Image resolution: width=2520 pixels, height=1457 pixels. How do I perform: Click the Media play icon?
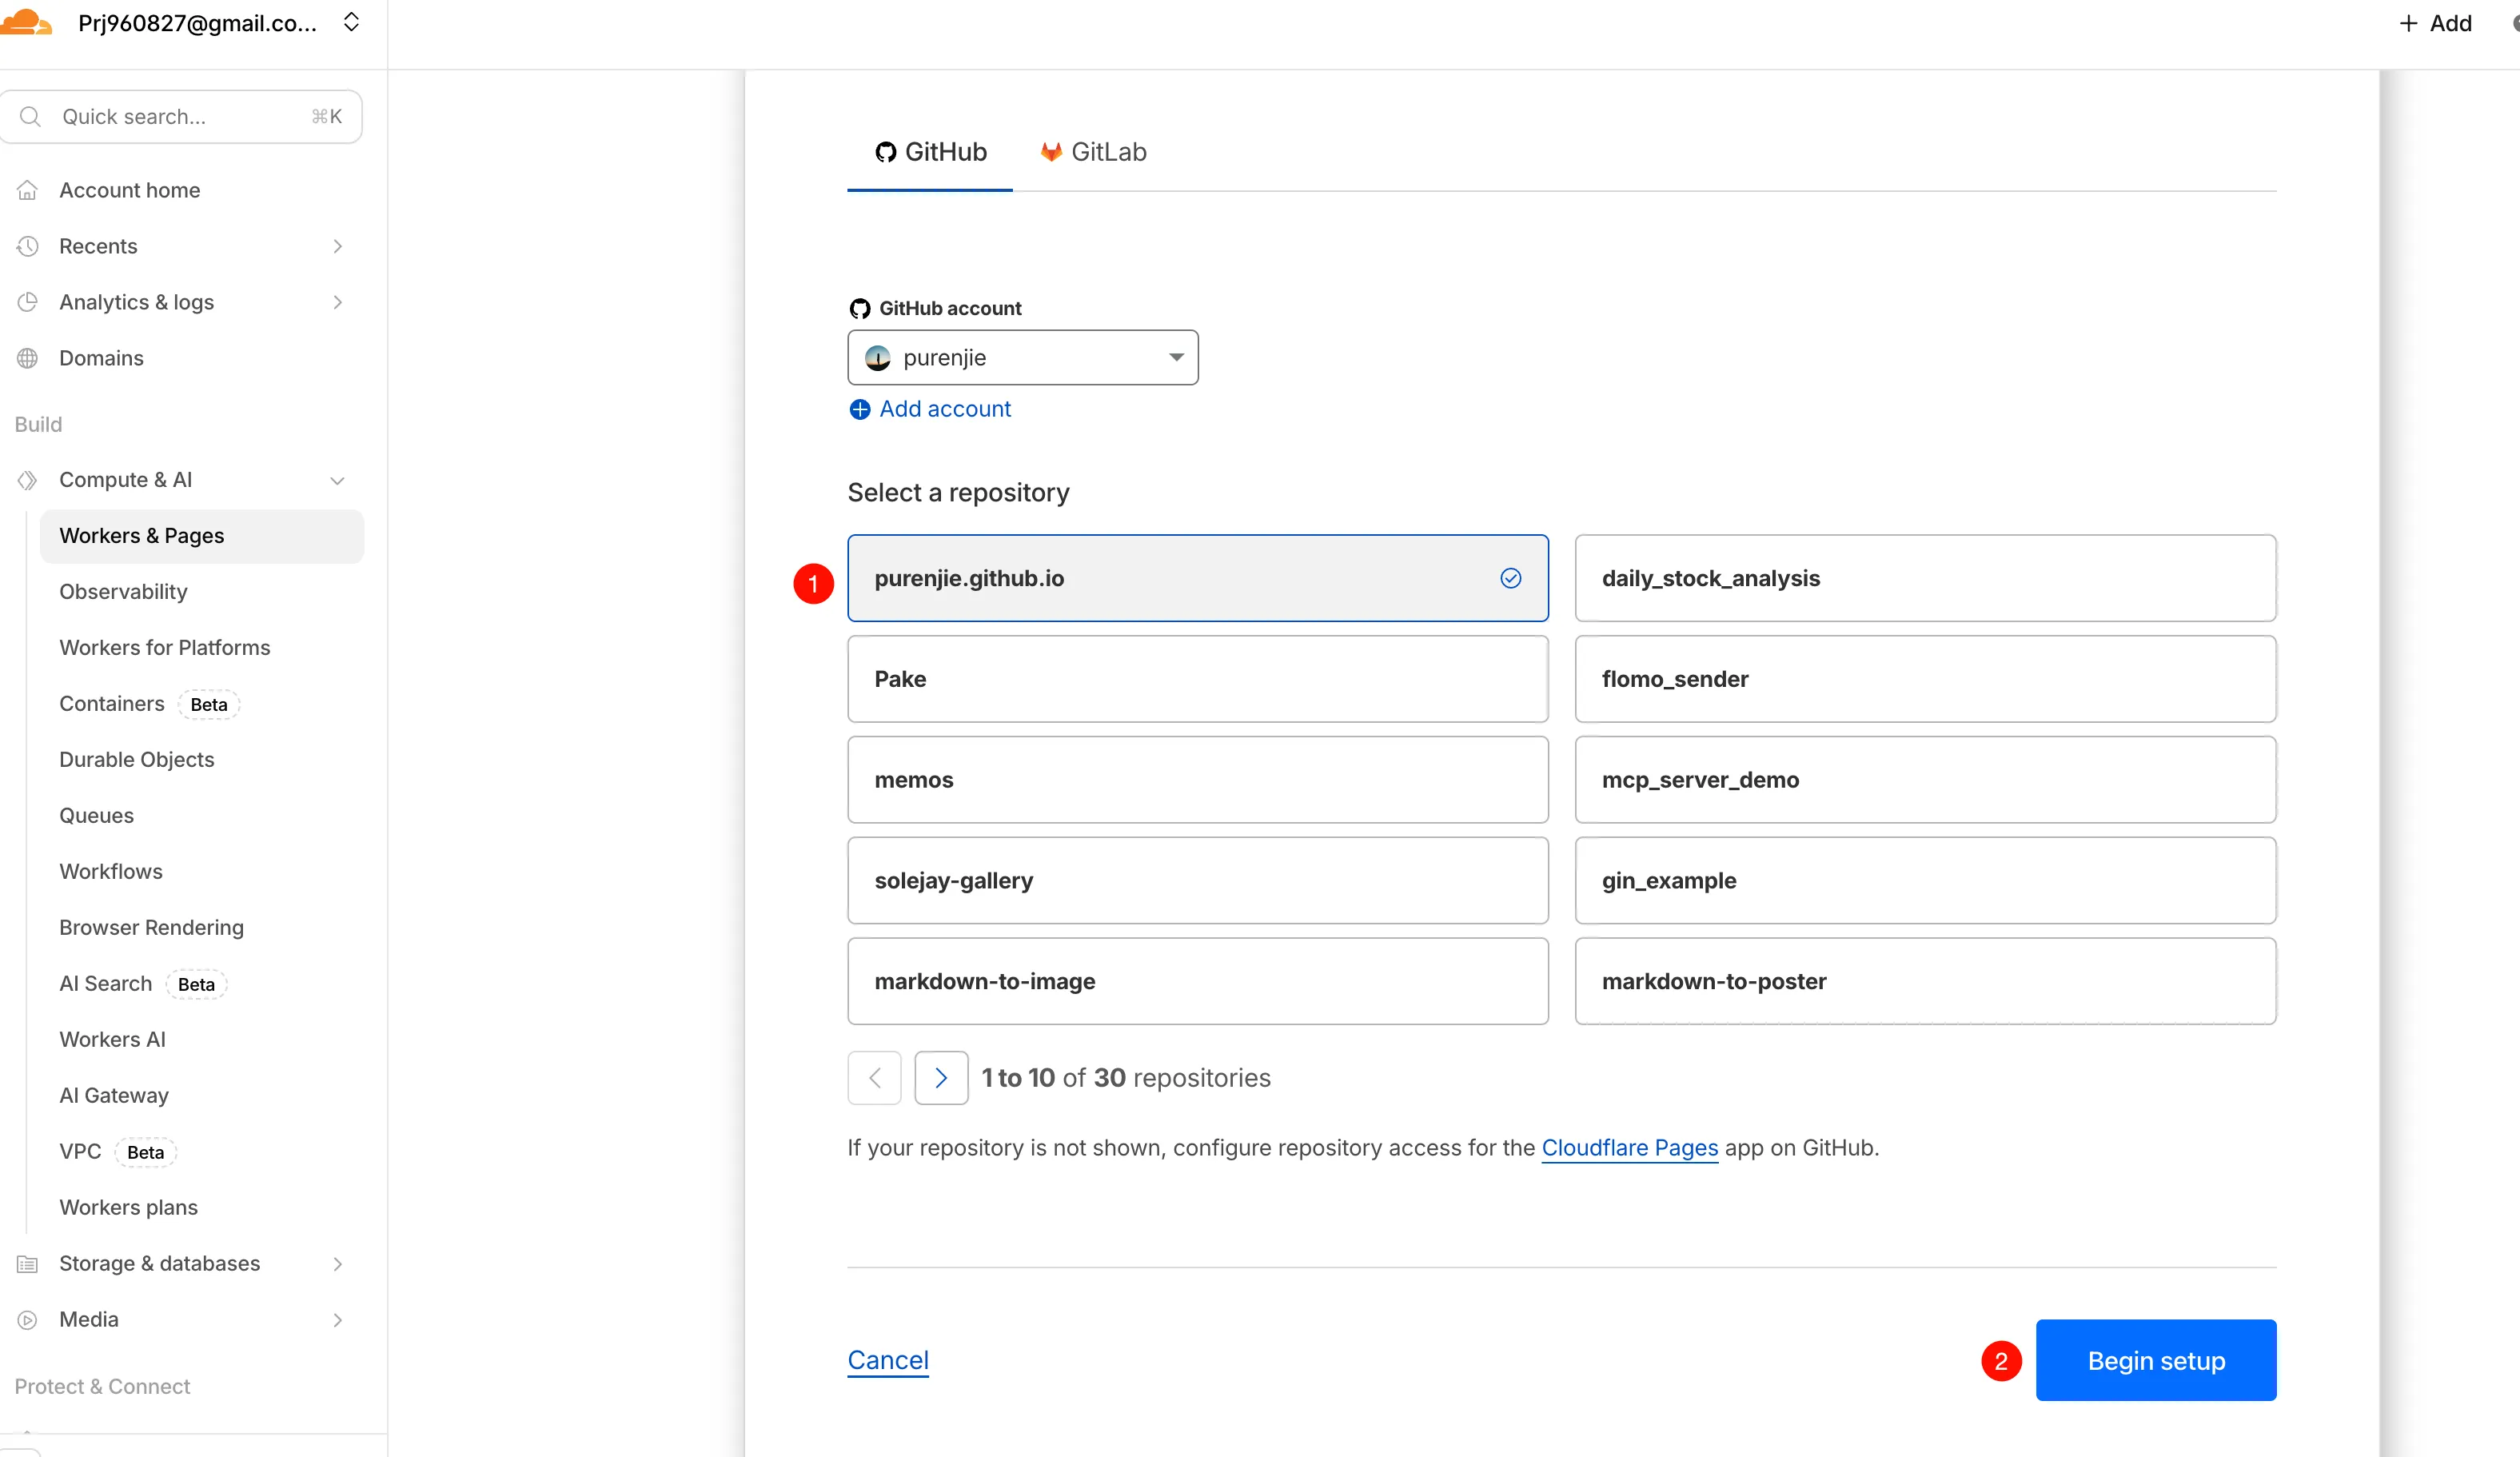click(x=28, y=1320)
